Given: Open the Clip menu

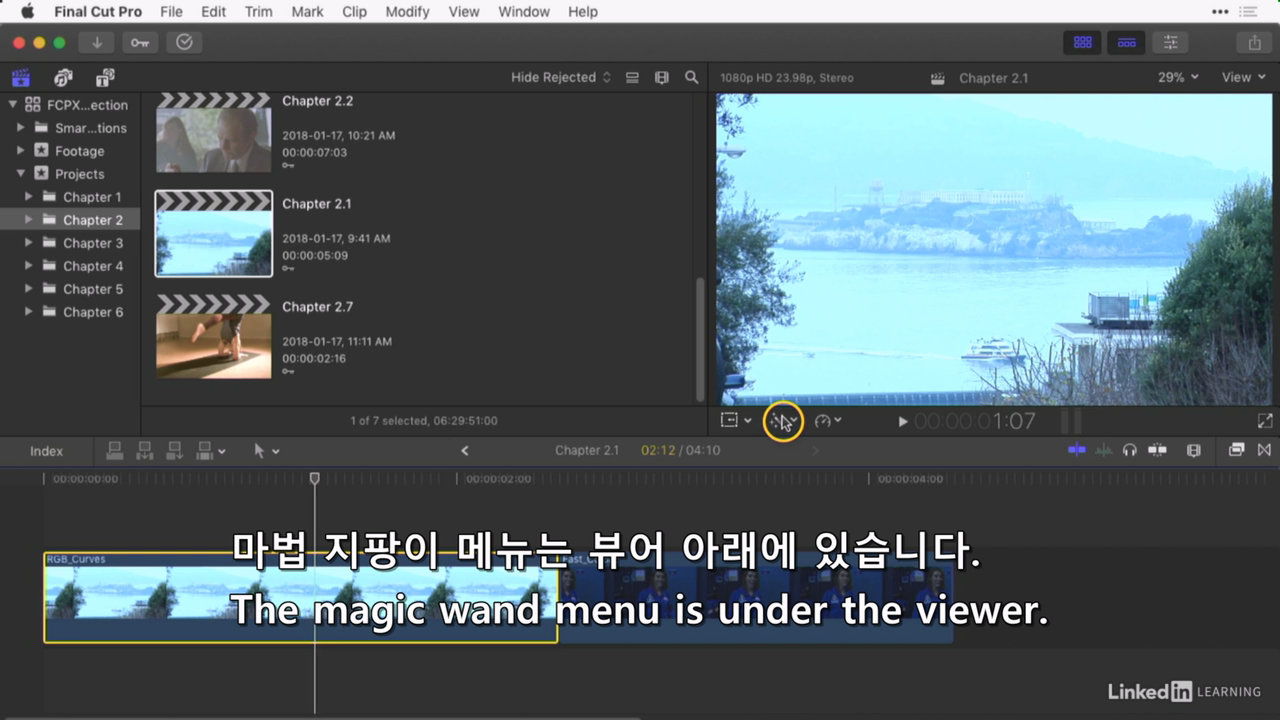Looking at the screenshot, I should coord(354,12).
